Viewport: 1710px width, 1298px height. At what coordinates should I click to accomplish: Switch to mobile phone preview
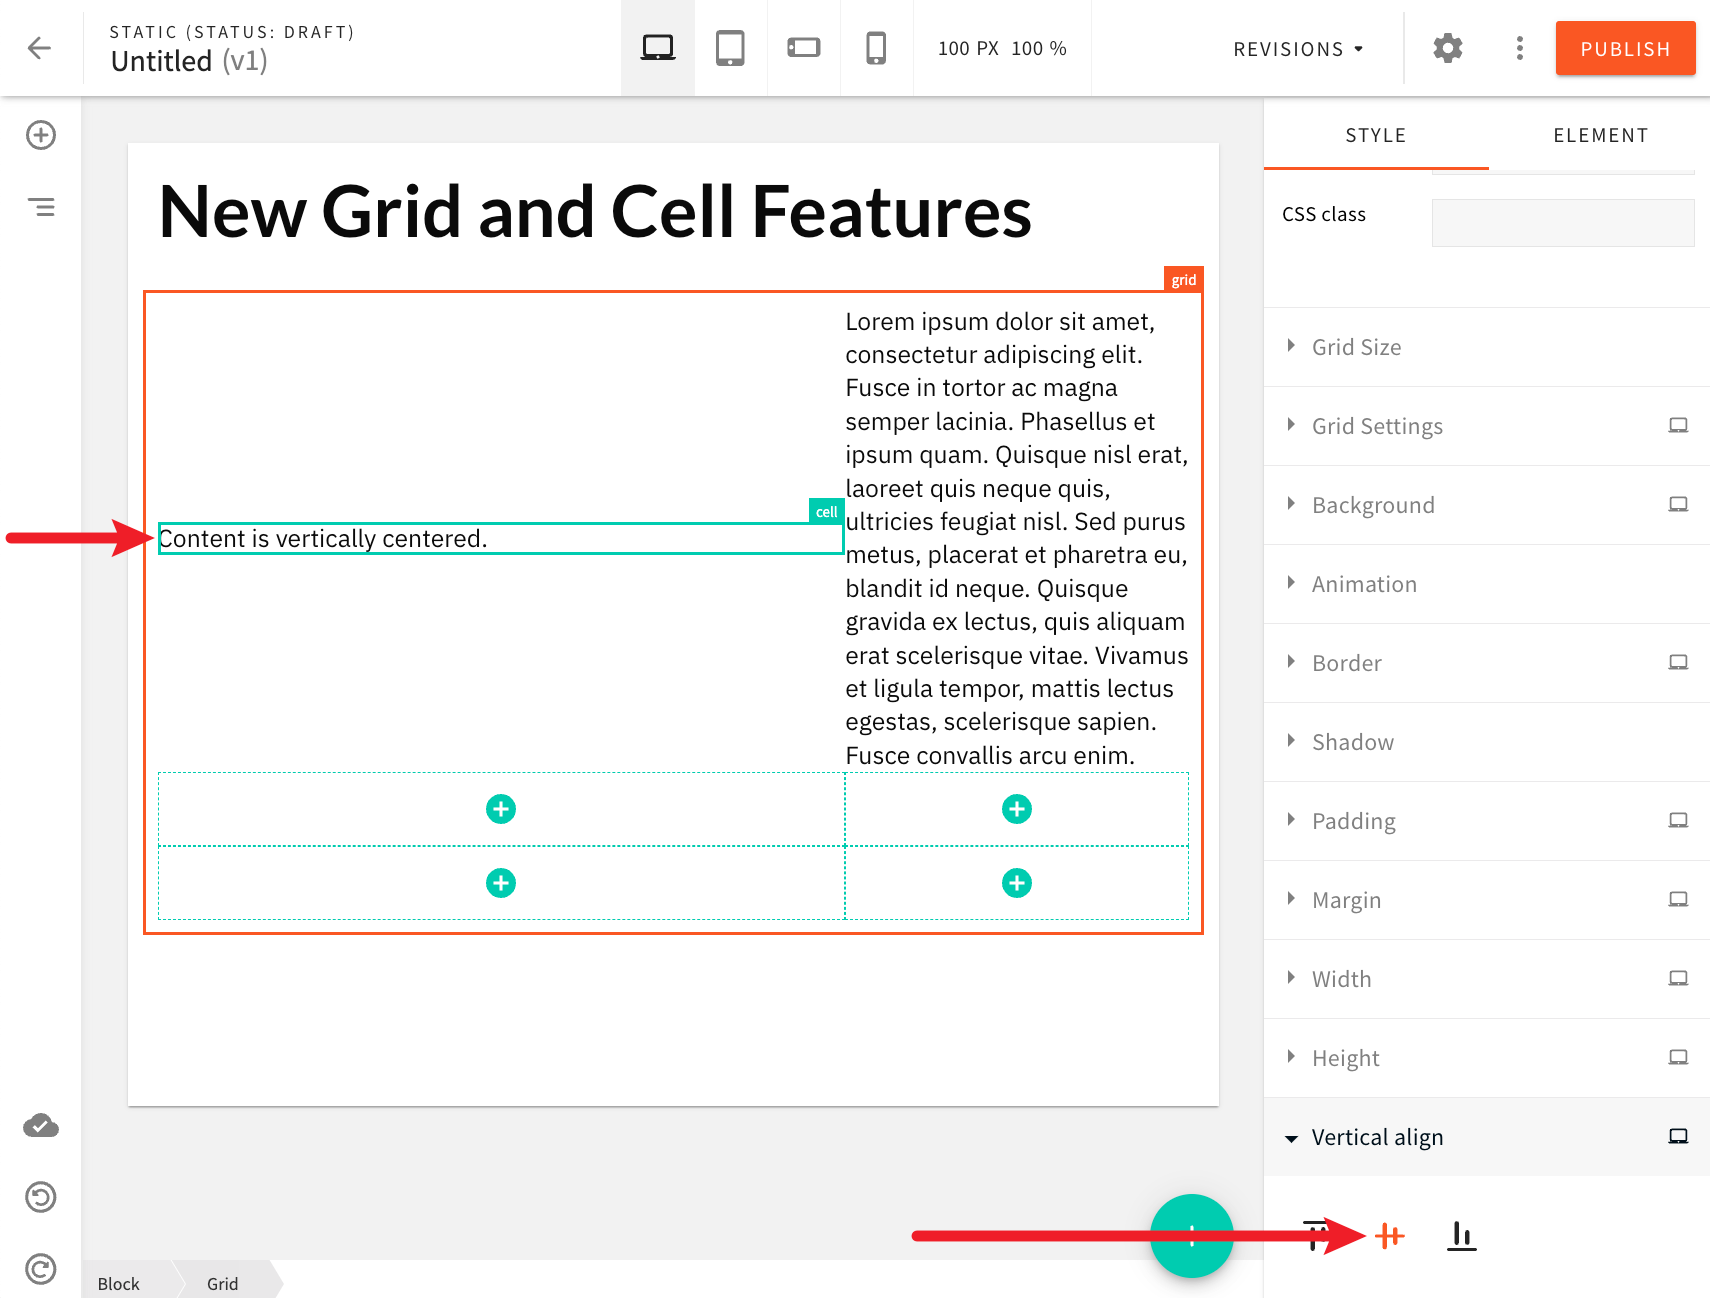pos(876,47)
